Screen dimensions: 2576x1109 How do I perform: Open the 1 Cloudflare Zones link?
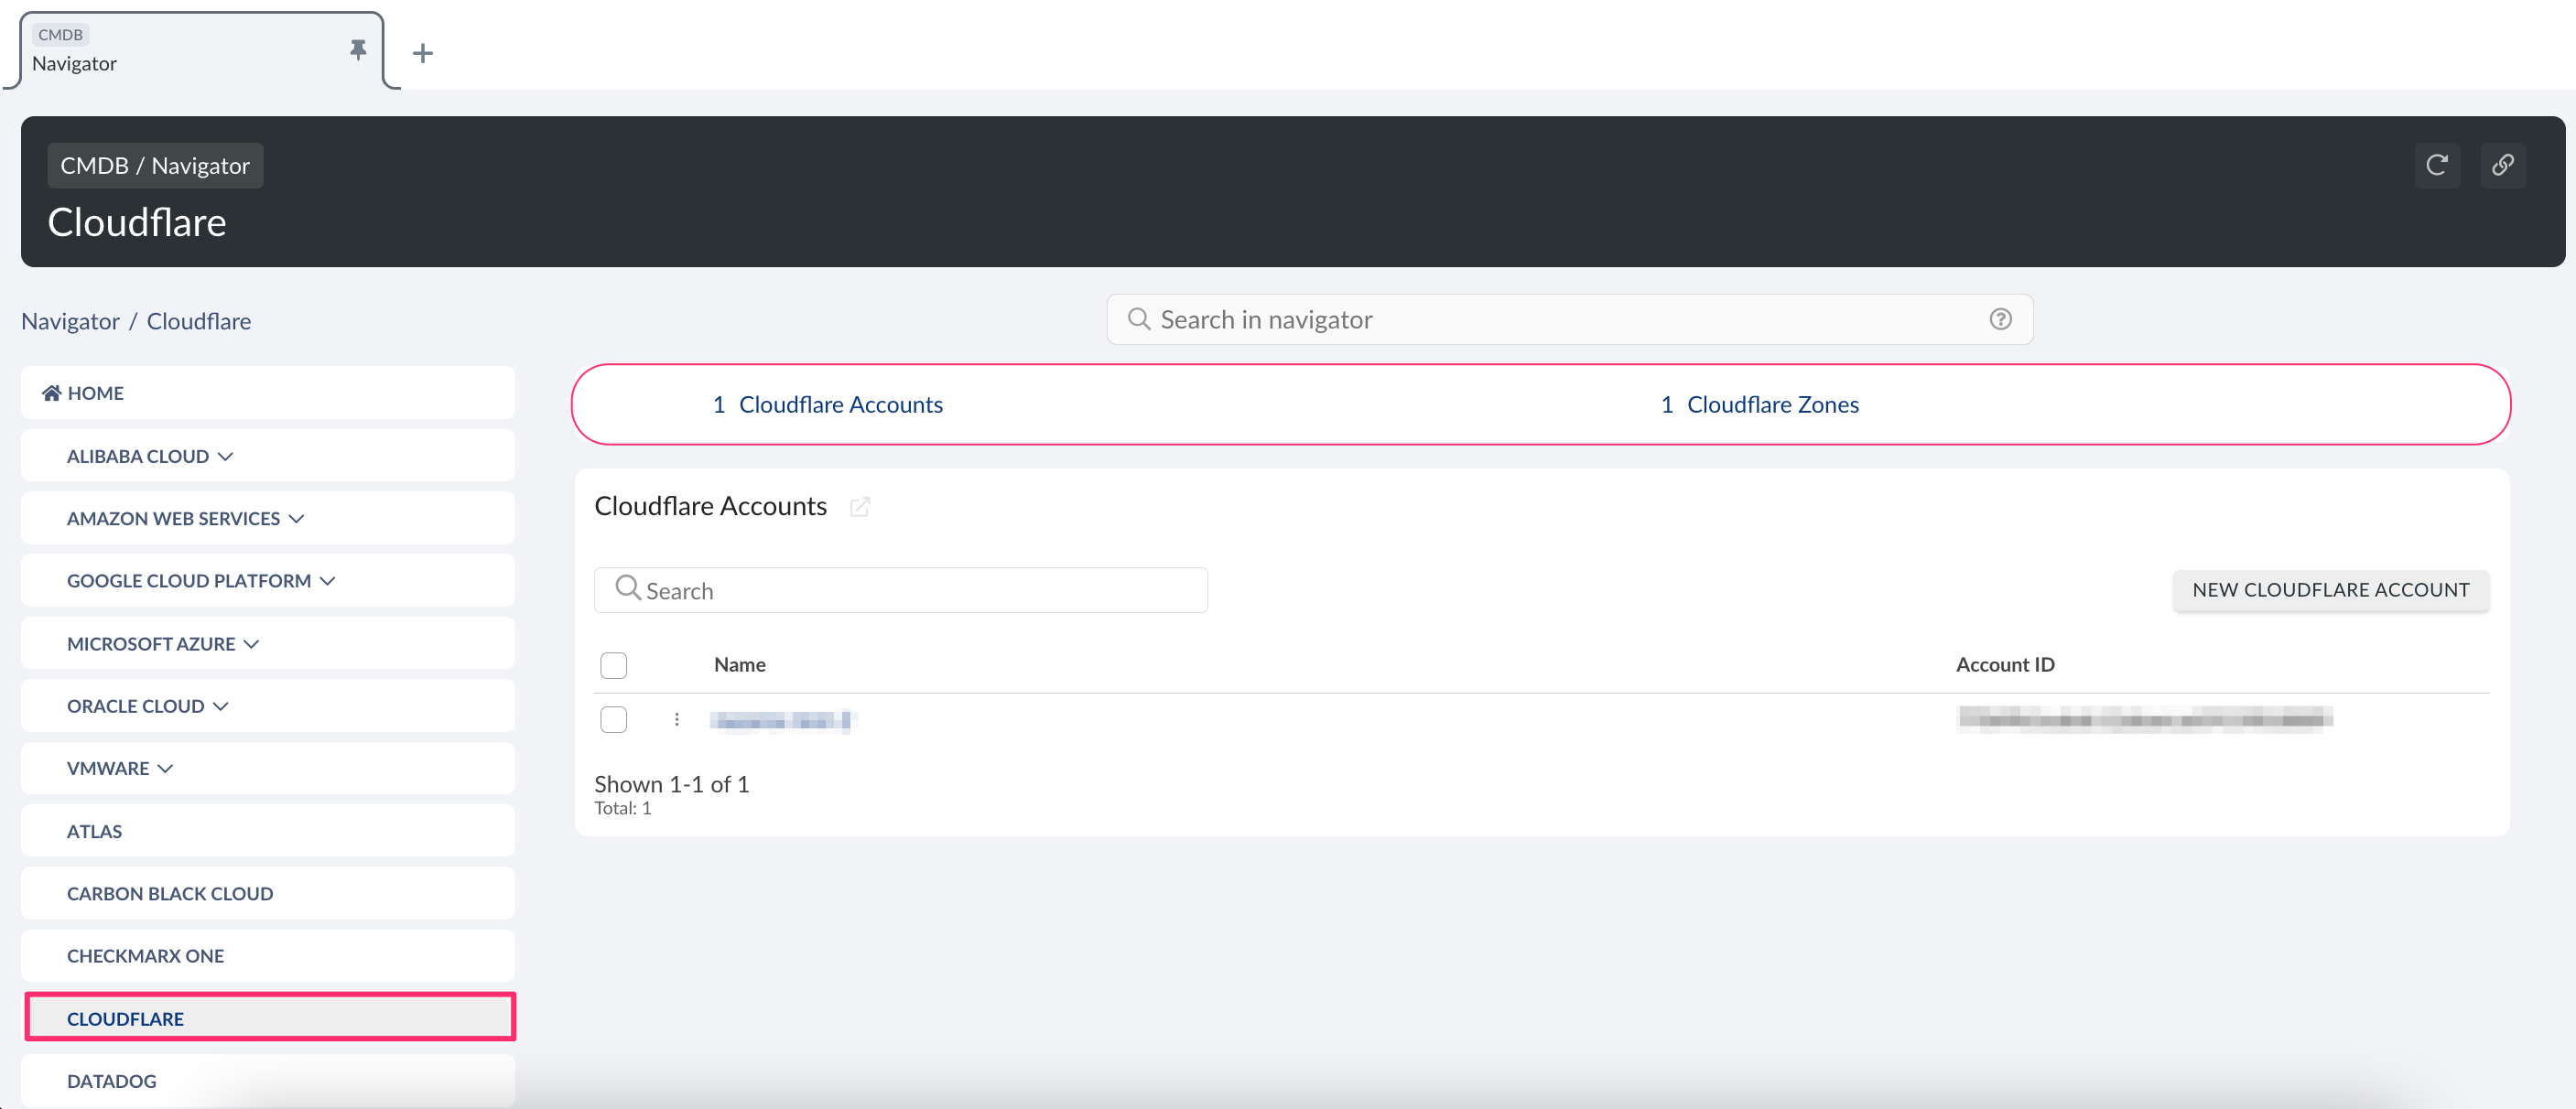tap(1759, 404)
